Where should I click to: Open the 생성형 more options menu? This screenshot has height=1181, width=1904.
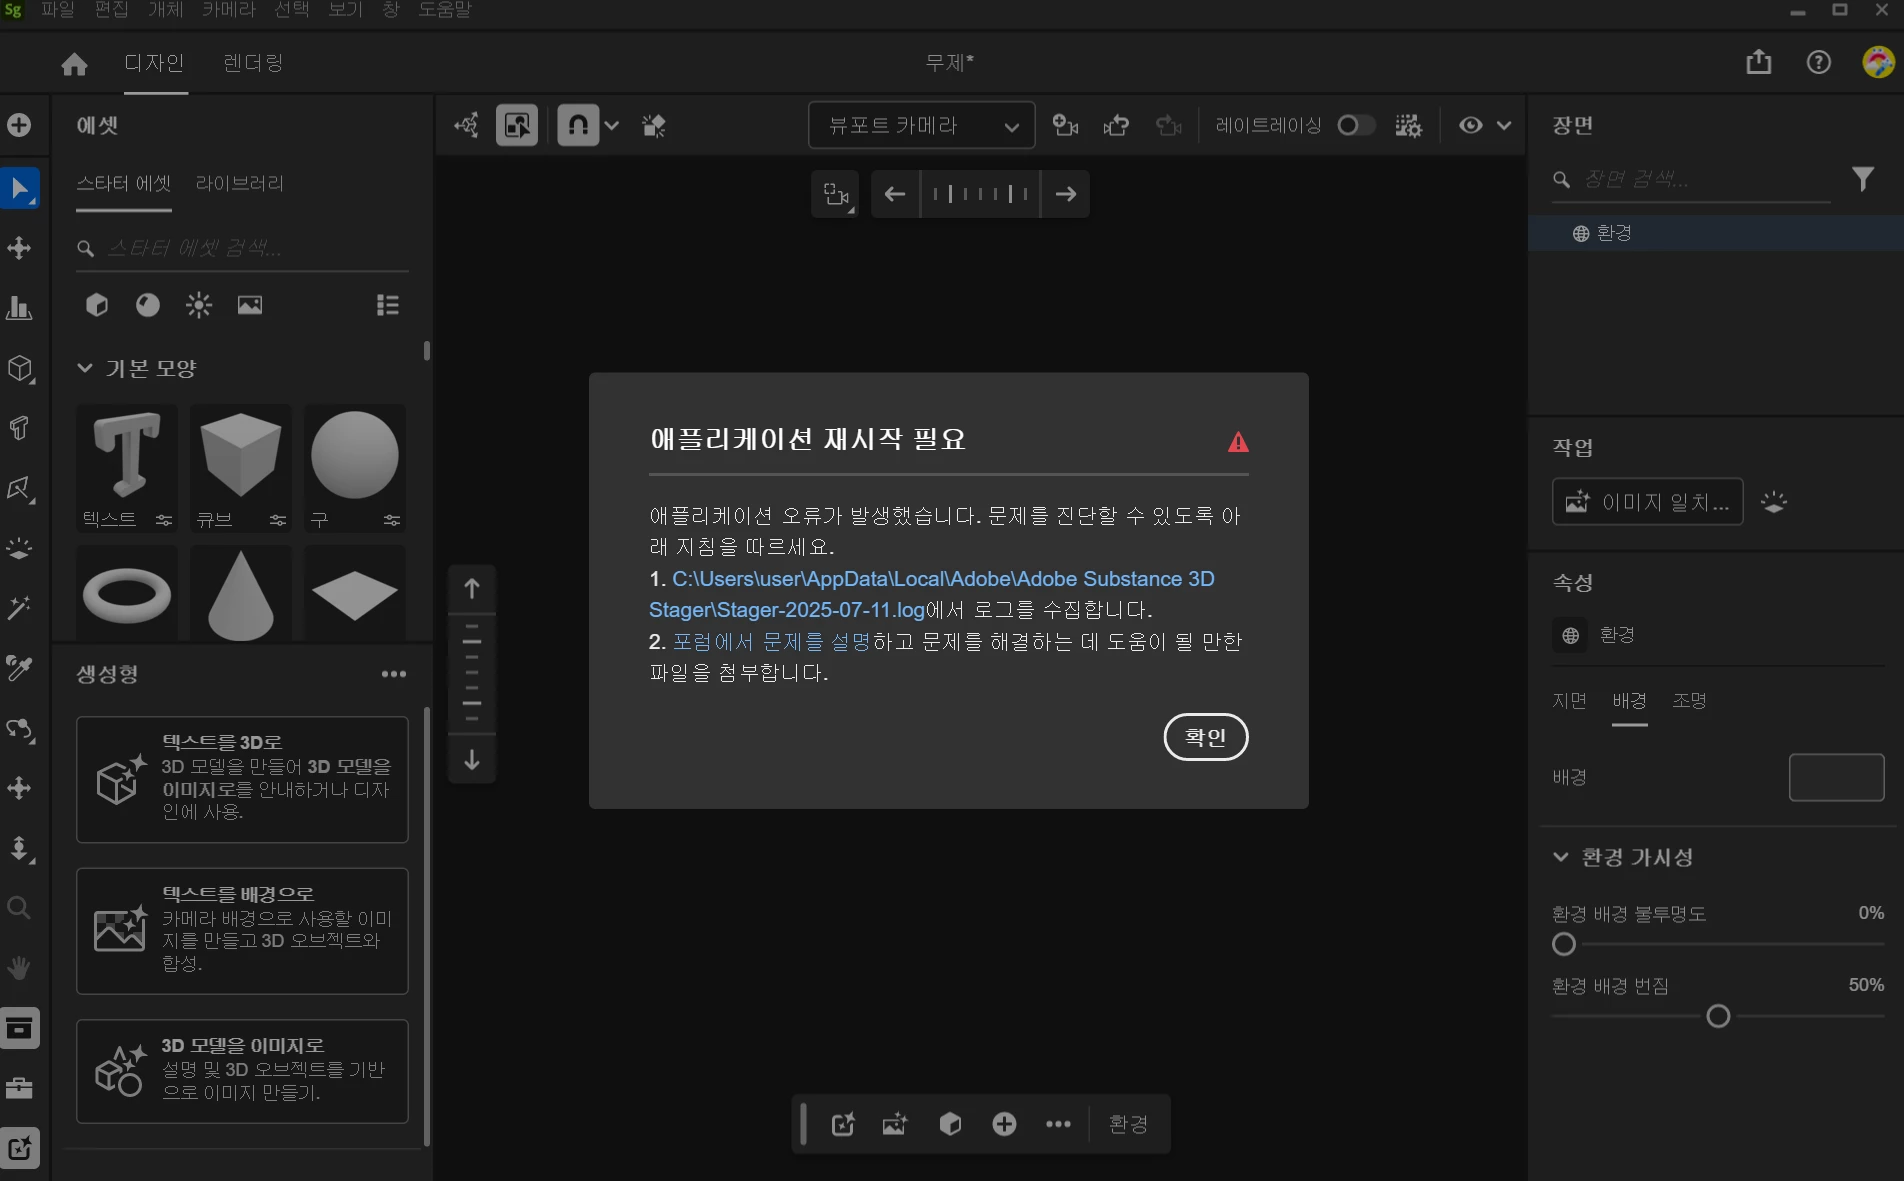(x=394, y=674)
